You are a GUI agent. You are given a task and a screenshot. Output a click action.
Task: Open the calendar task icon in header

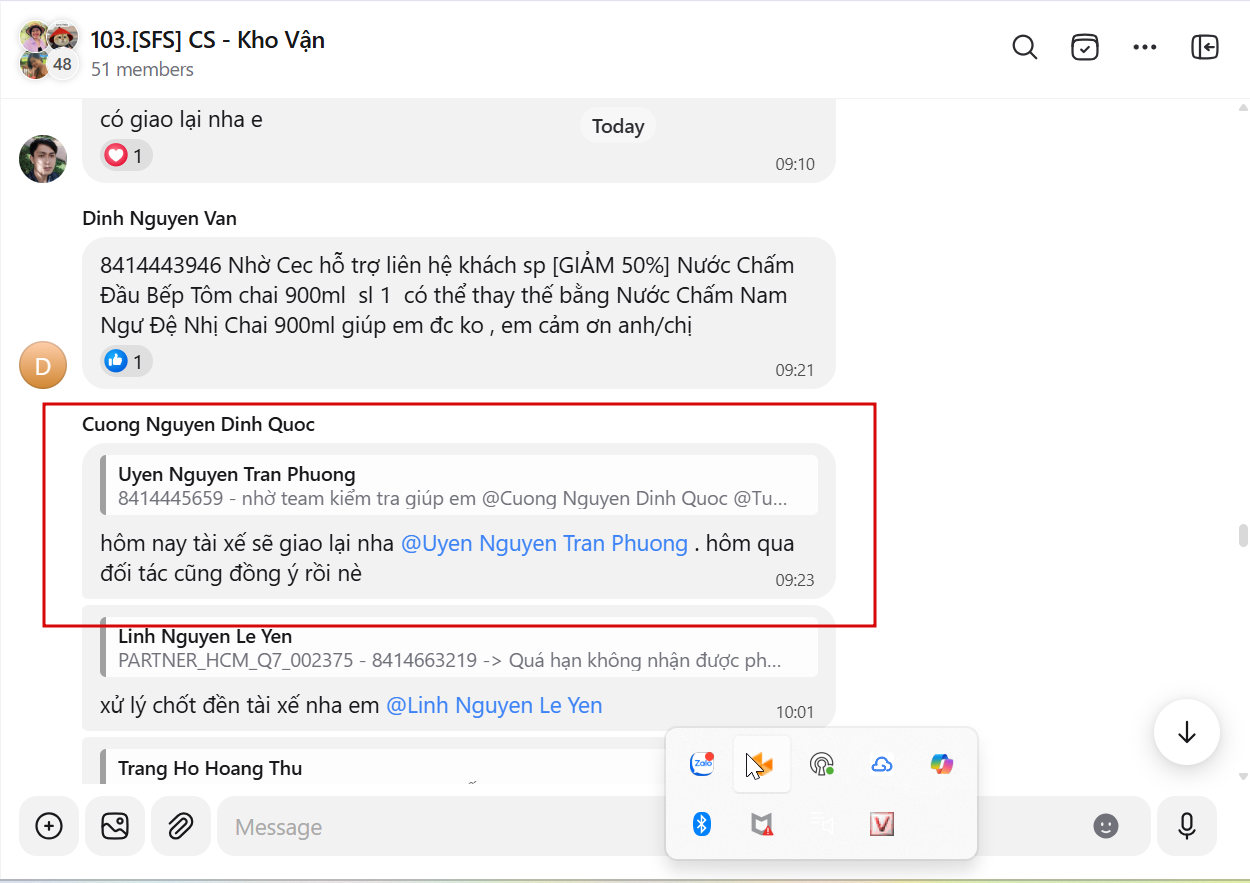pyautogui.click(x=1085, y=47)
